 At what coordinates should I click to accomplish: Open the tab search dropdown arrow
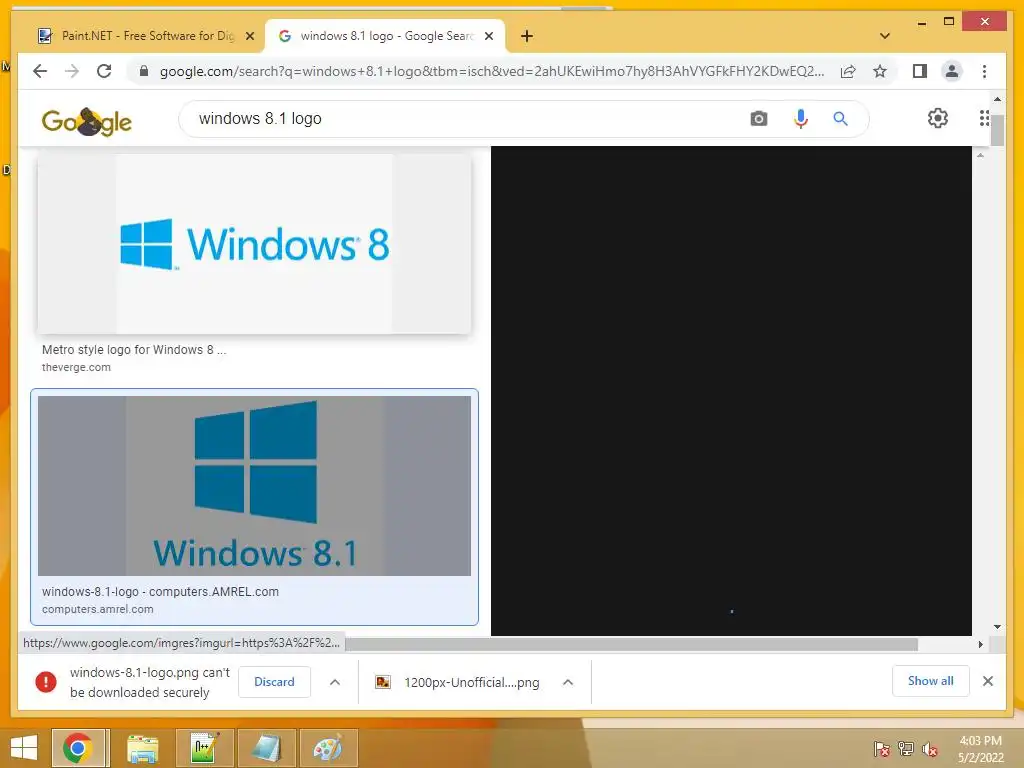tap(884, 36)
